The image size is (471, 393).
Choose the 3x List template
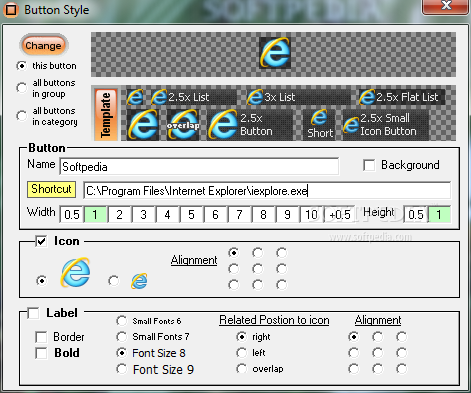pyautogui.click(x=298, y=97)
